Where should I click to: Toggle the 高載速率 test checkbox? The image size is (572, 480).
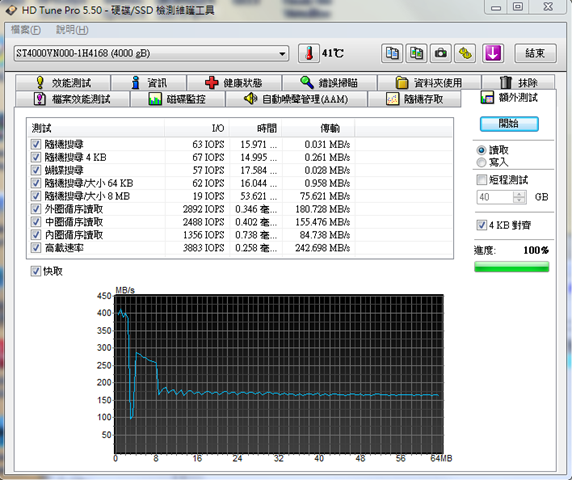tap(36, 248)
